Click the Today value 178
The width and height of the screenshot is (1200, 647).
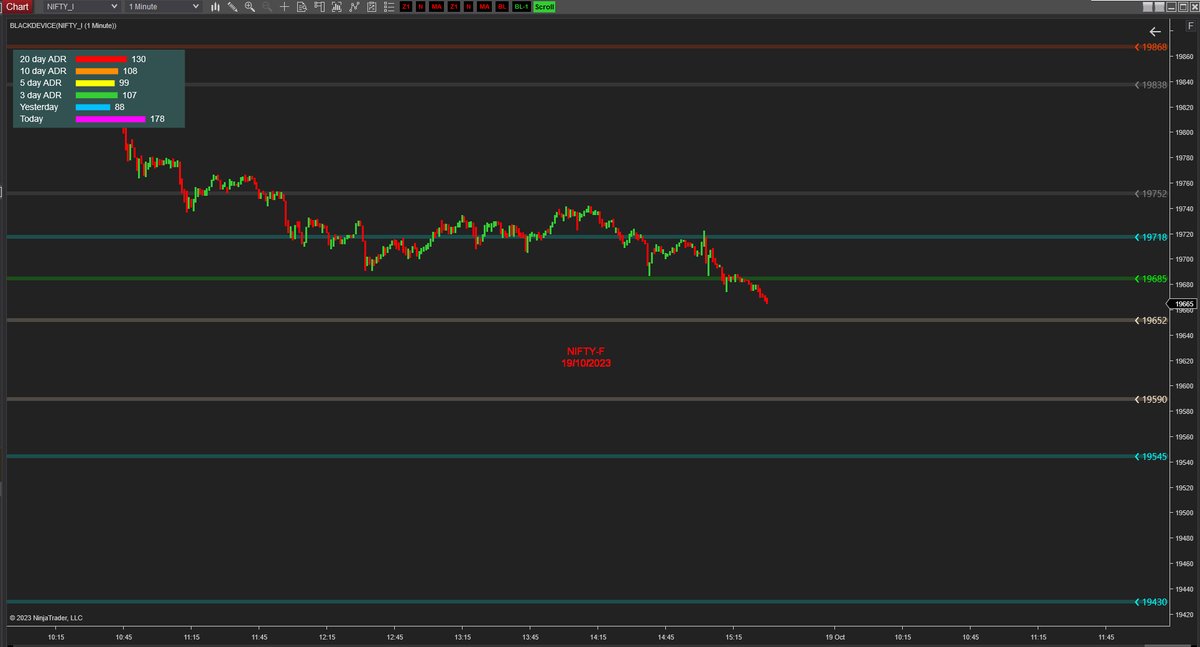pyautogui.click(x=157, y=119)
